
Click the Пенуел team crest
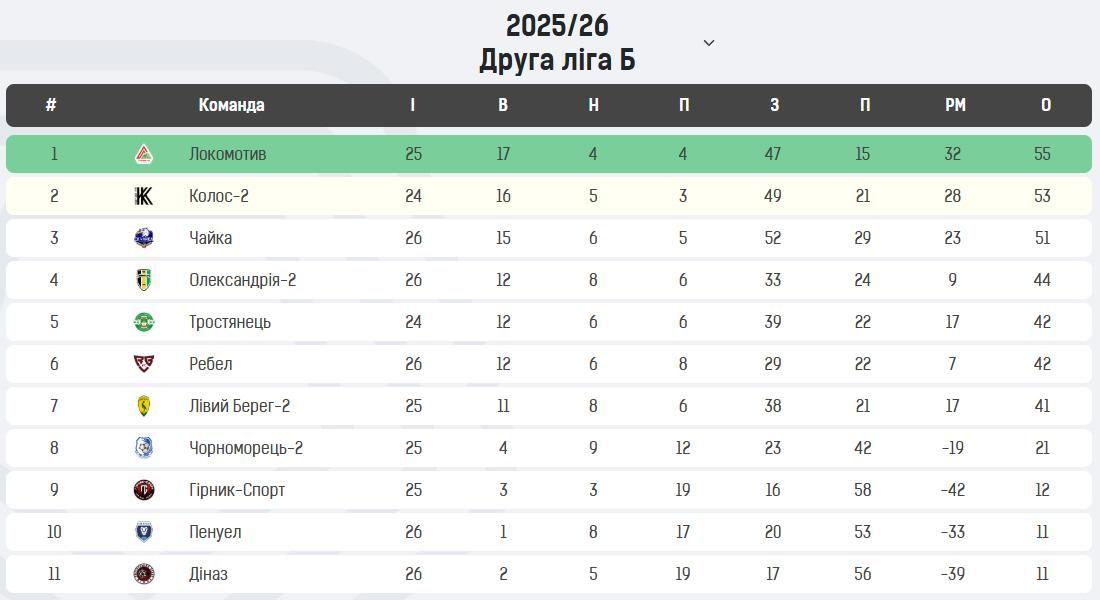144,532
